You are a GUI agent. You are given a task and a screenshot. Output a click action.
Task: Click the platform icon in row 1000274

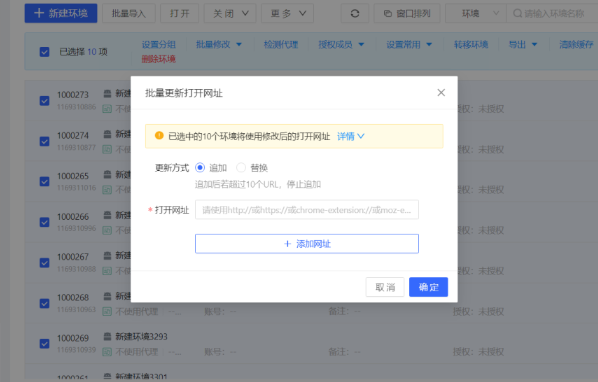tap(108, 134)
